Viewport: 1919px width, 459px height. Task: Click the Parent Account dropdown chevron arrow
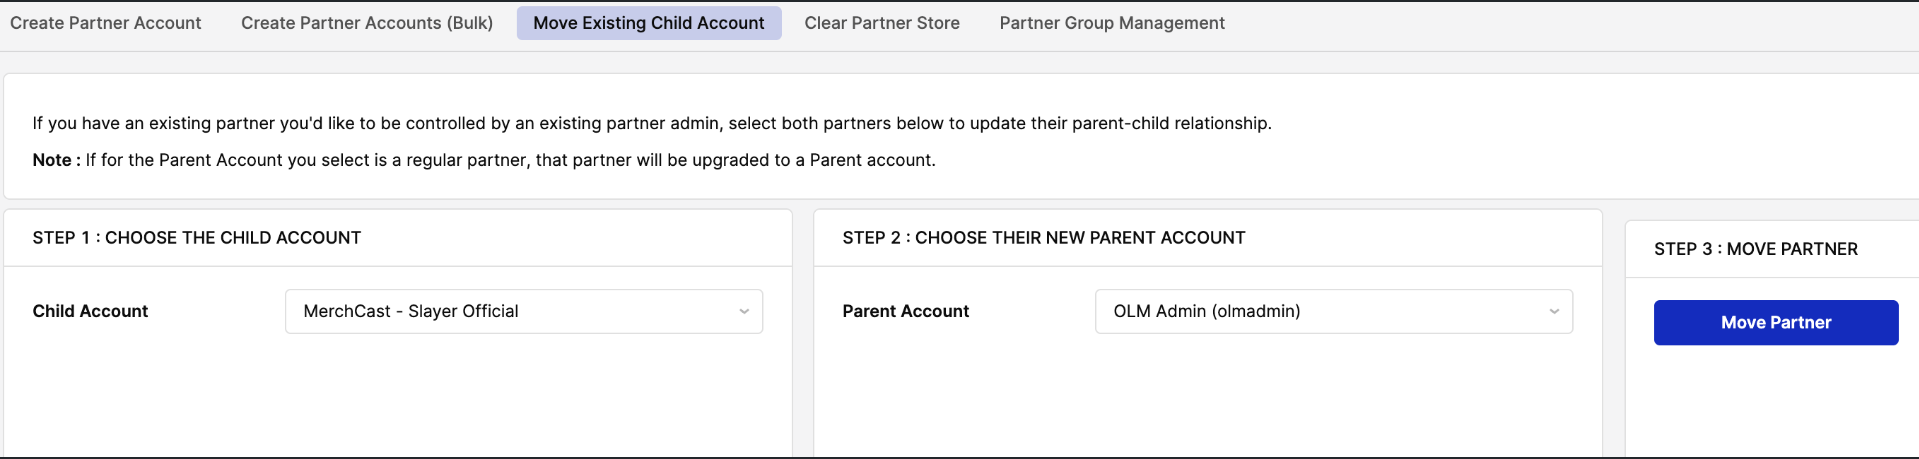pyautogui.click(x=1554, y=312)
